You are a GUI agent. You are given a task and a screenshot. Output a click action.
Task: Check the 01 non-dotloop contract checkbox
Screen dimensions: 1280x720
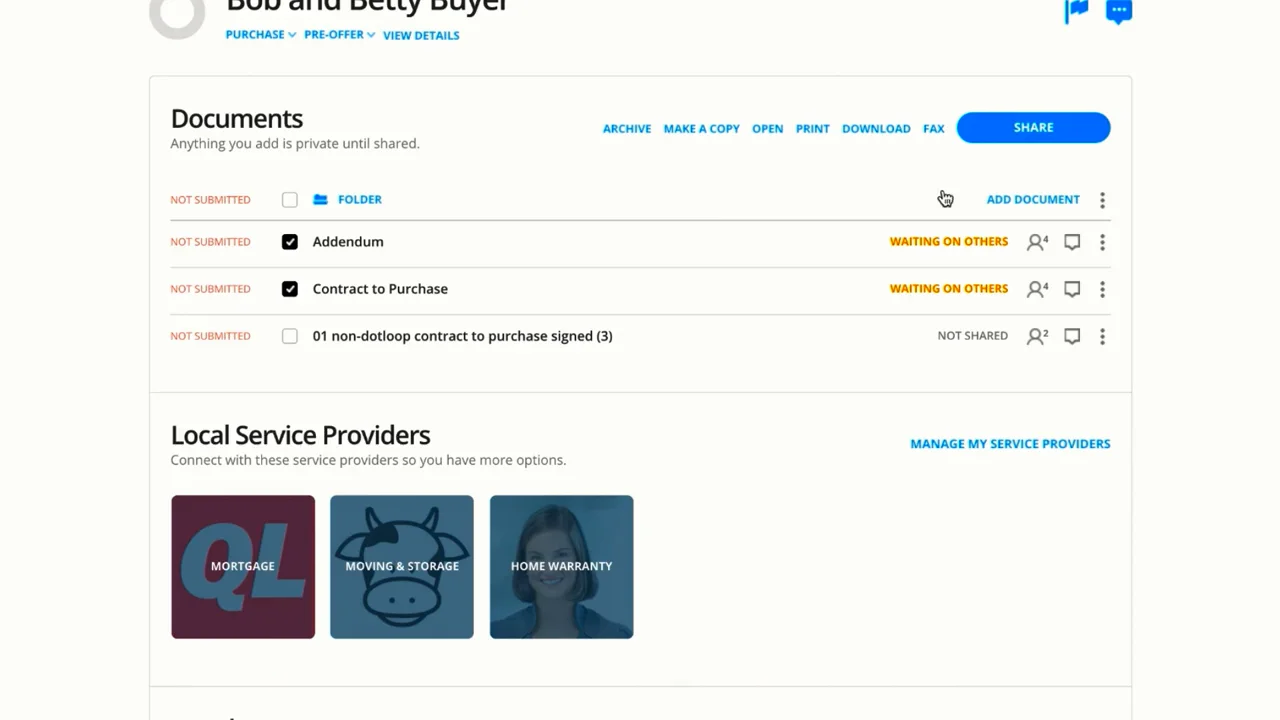(x=290, y=336)
